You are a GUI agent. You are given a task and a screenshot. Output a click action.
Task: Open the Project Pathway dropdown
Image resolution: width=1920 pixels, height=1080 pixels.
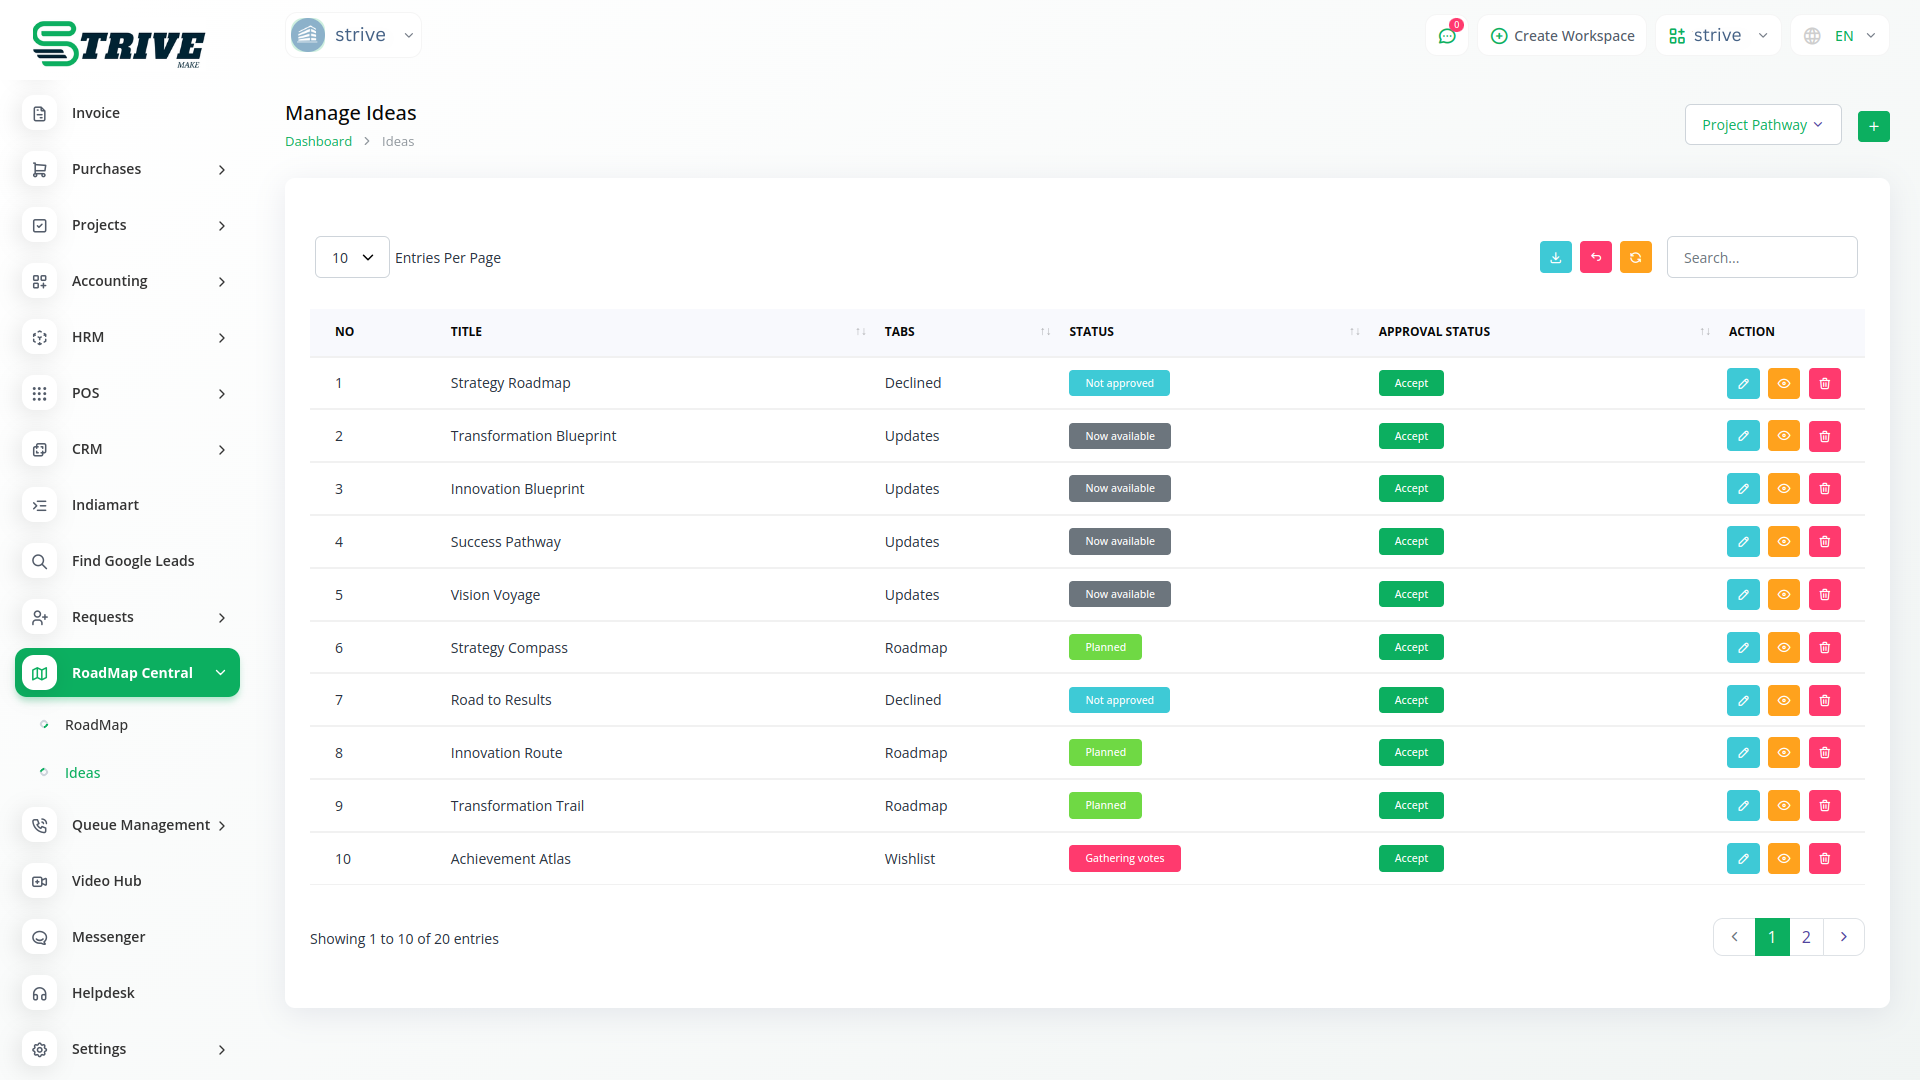(x=1762, y=125)
